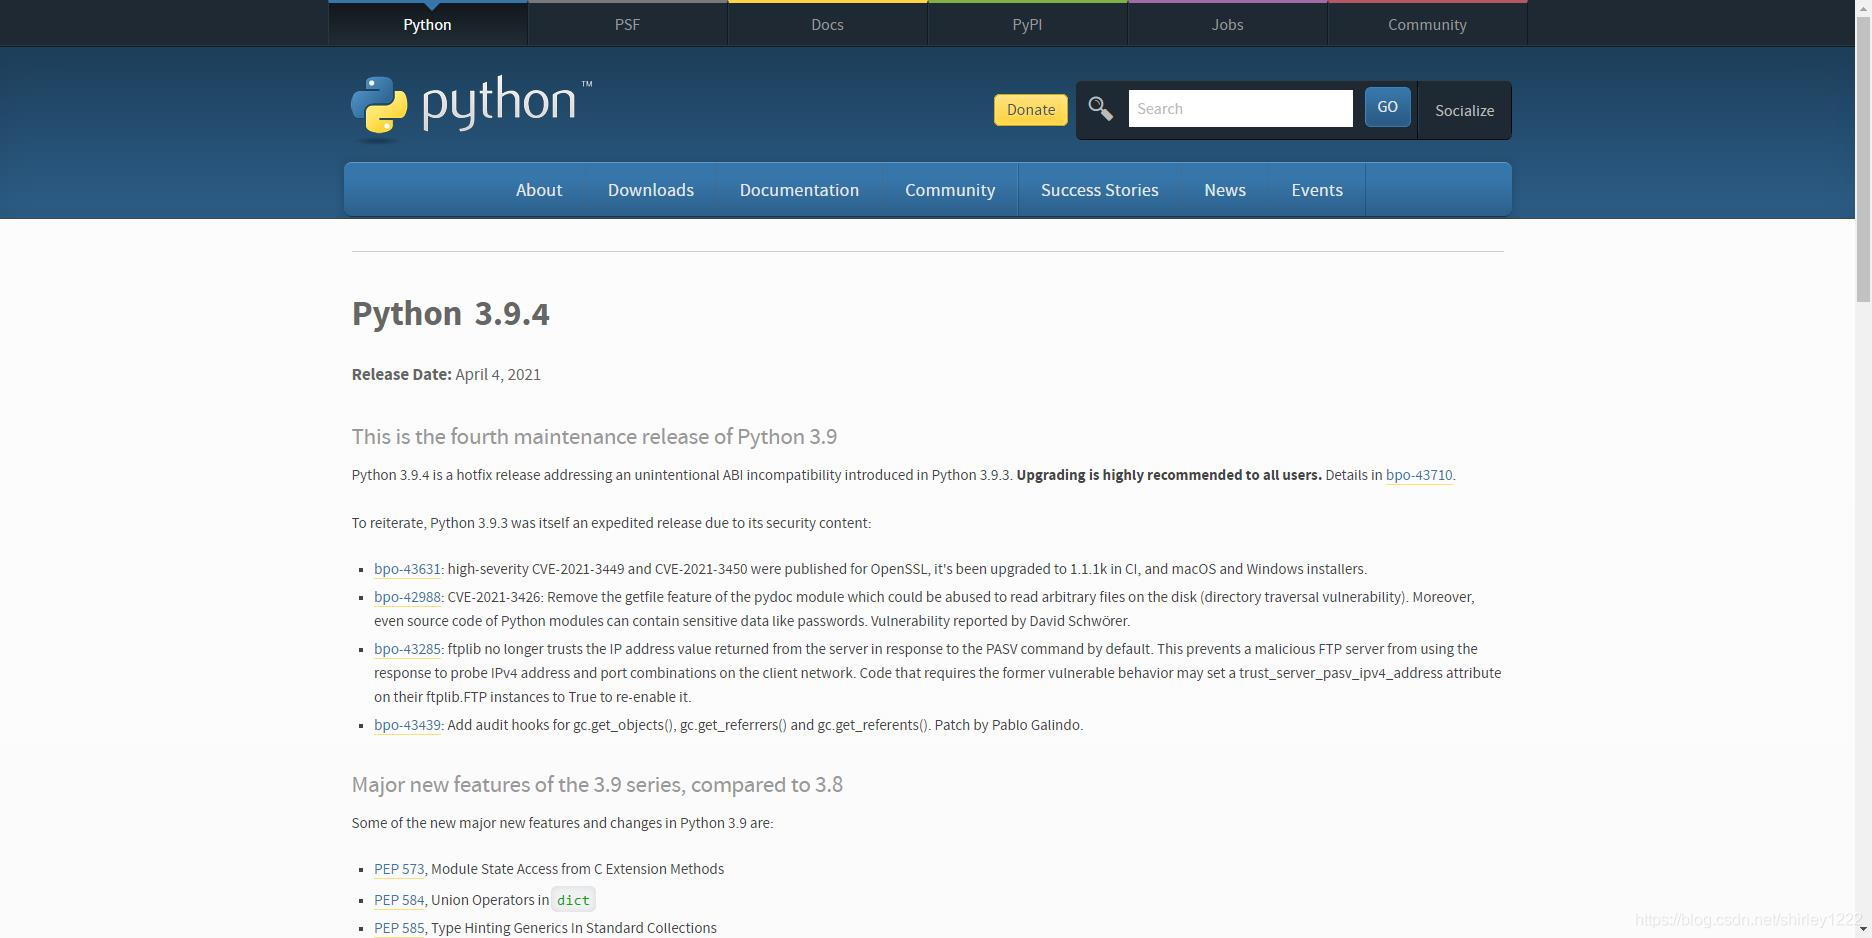Open the Documentation menu

799,189
